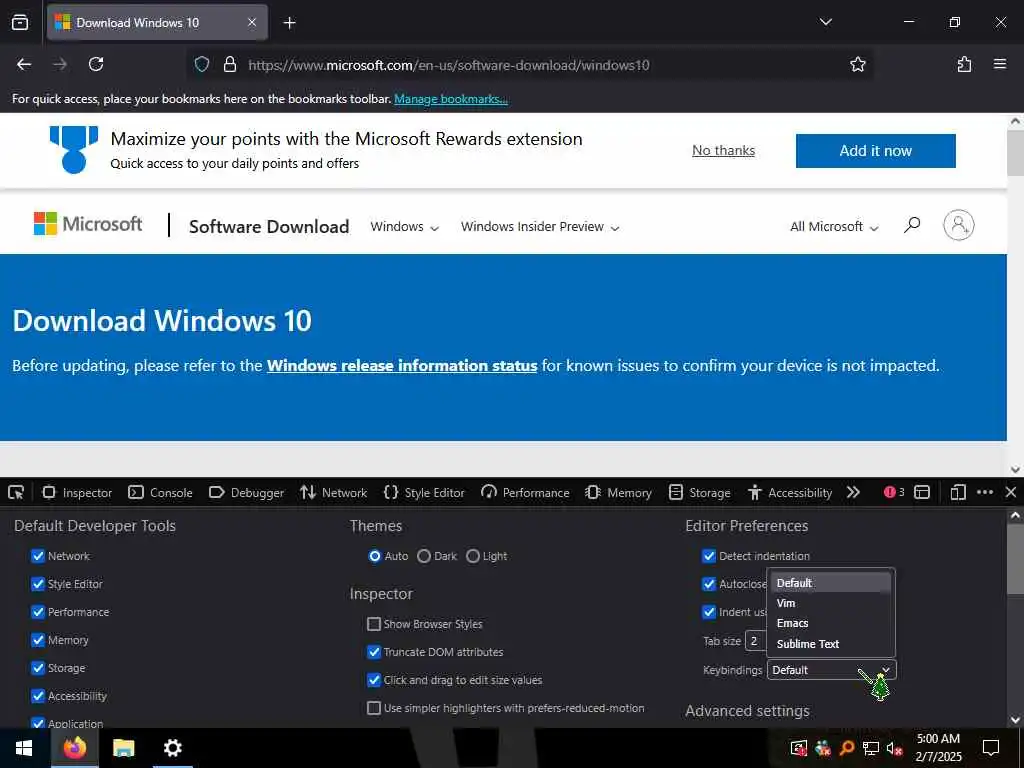Viewport: 1024px width, 768px height.
Task: Open the extensions puzzle icon
Action: pyautogui.click(x=964, y=64)
